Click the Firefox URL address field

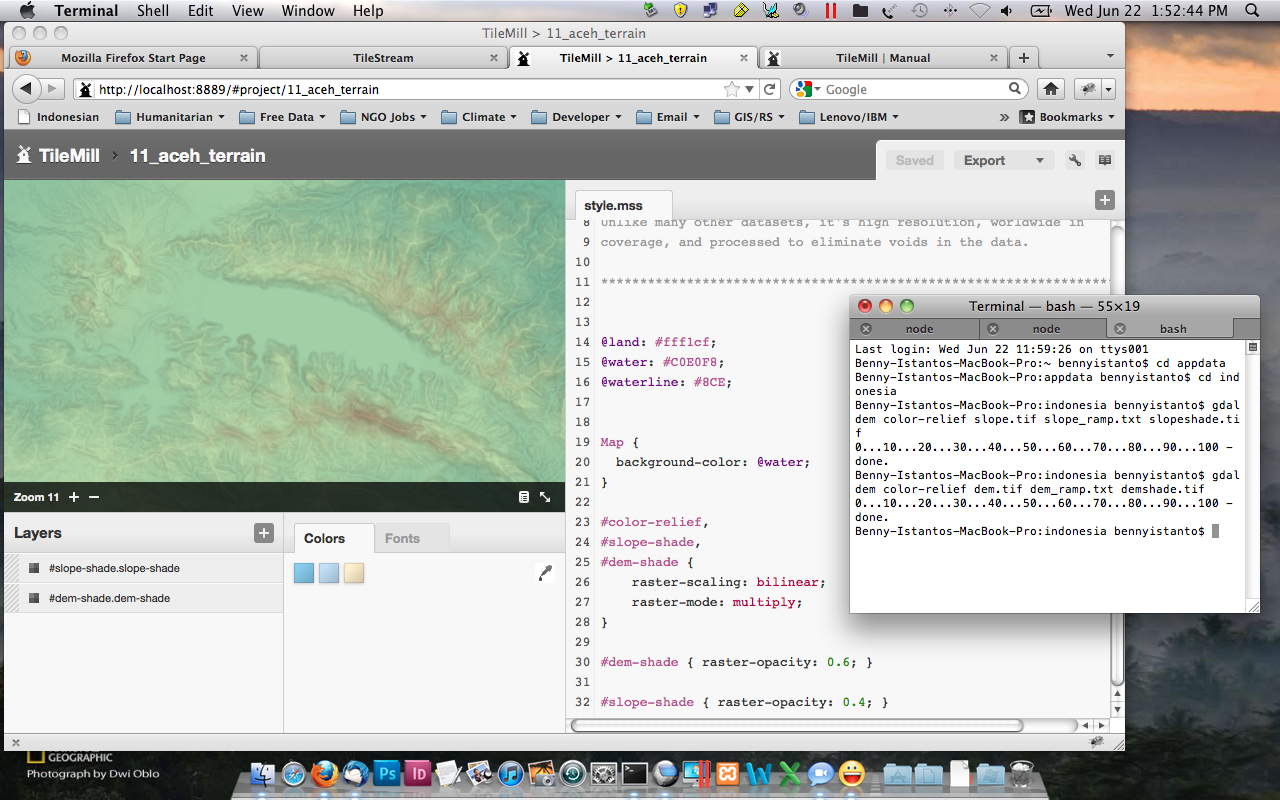tap(400, 89)
